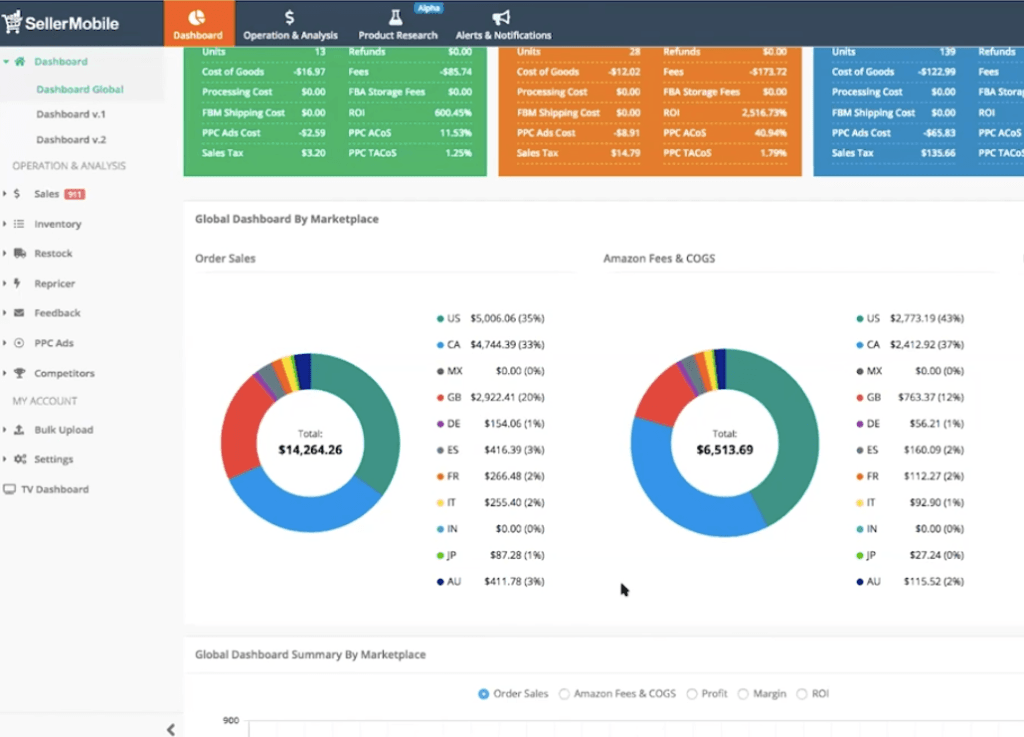Open the Competitors sidebar link
This screenshot has height=737, width=1024.
(x=64, y=373)
